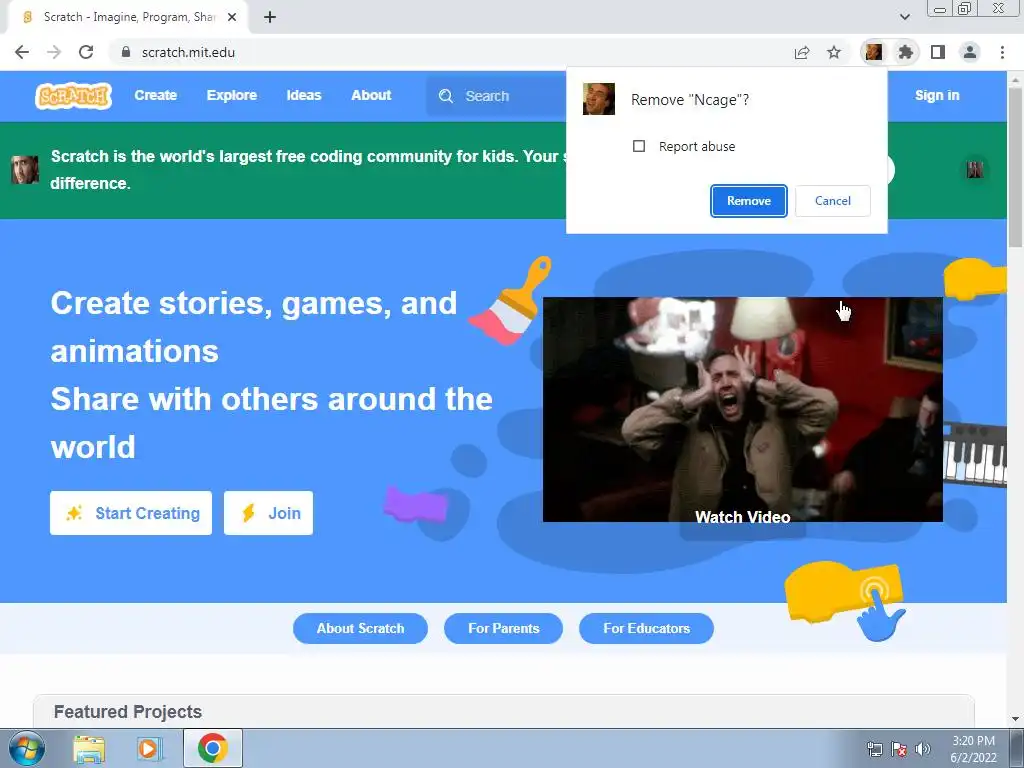Click the Action Center flag icon
Image resolution: width=1024 pixels, height=768 pixels.
[899, 749]
